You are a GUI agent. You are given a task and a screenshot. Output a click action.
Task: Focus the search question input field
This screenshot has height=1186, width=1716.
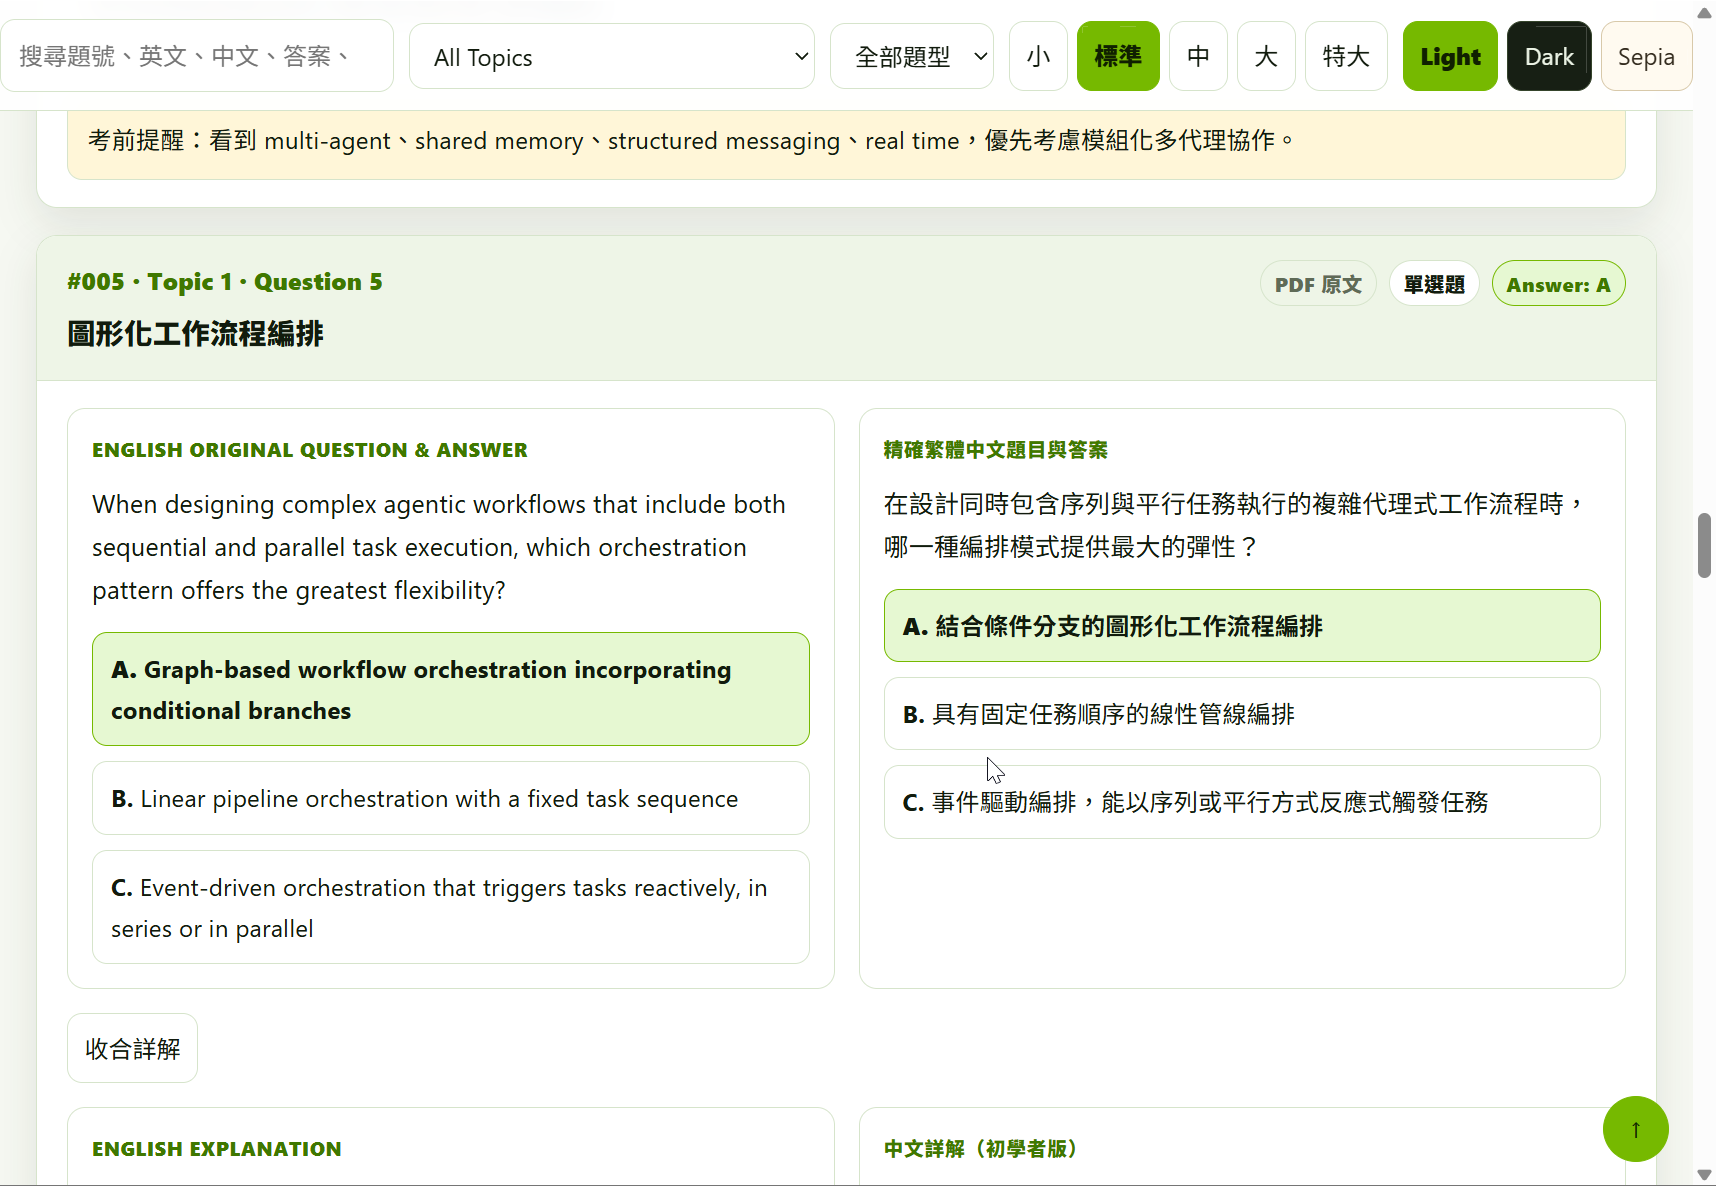(197, 56)
